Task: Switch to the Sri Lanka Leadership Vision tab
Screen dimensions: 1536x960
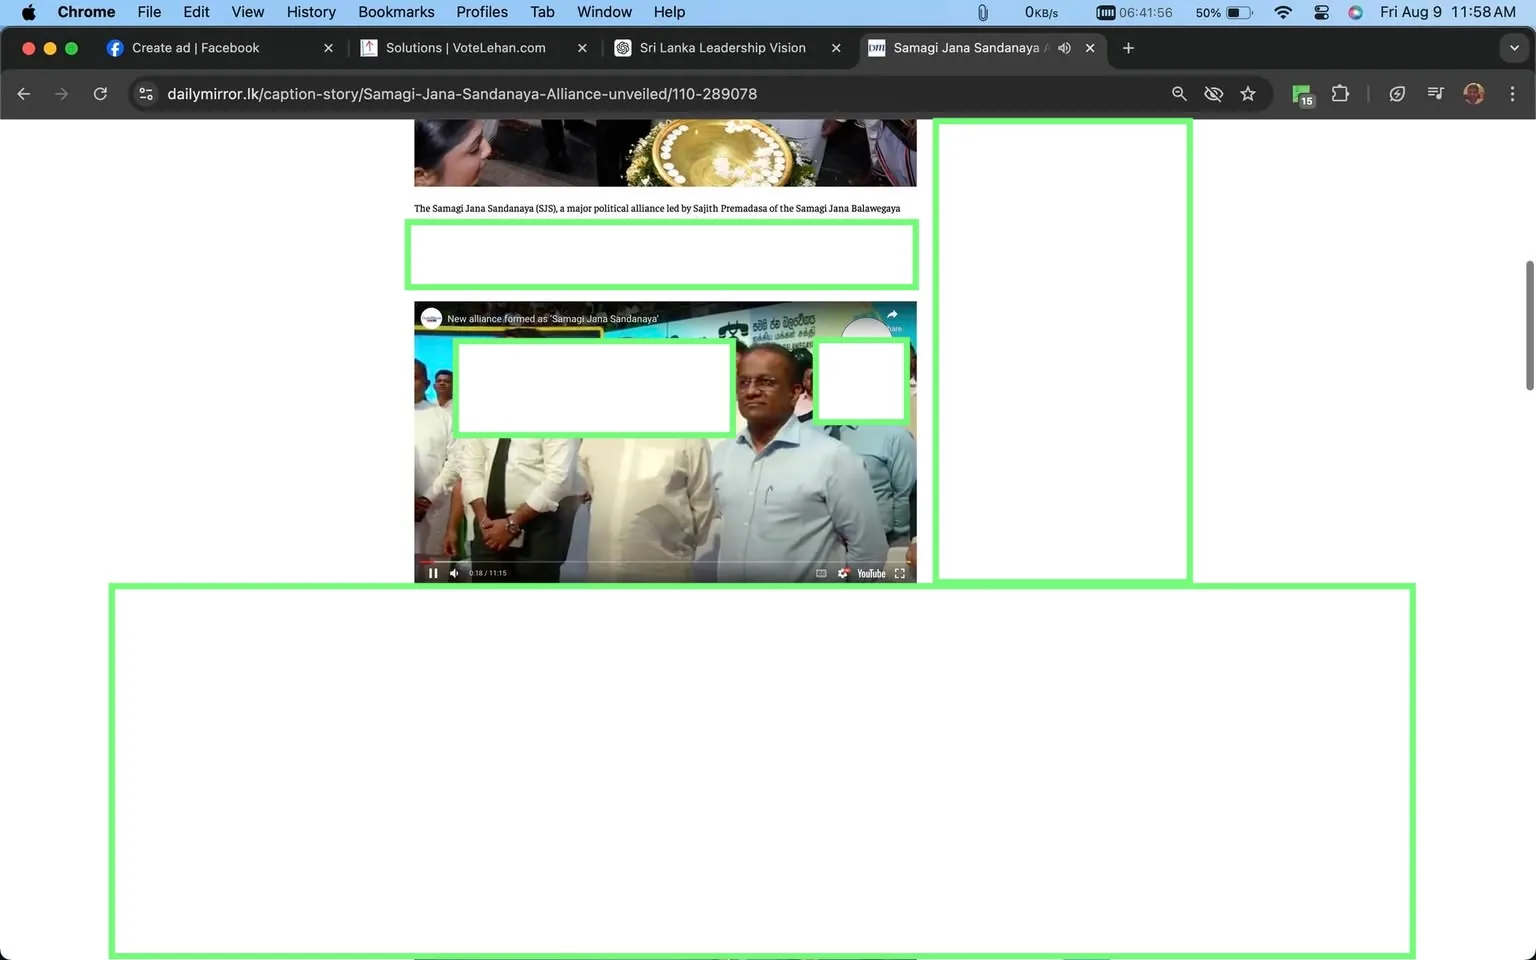Action: [x=721, y=47]
